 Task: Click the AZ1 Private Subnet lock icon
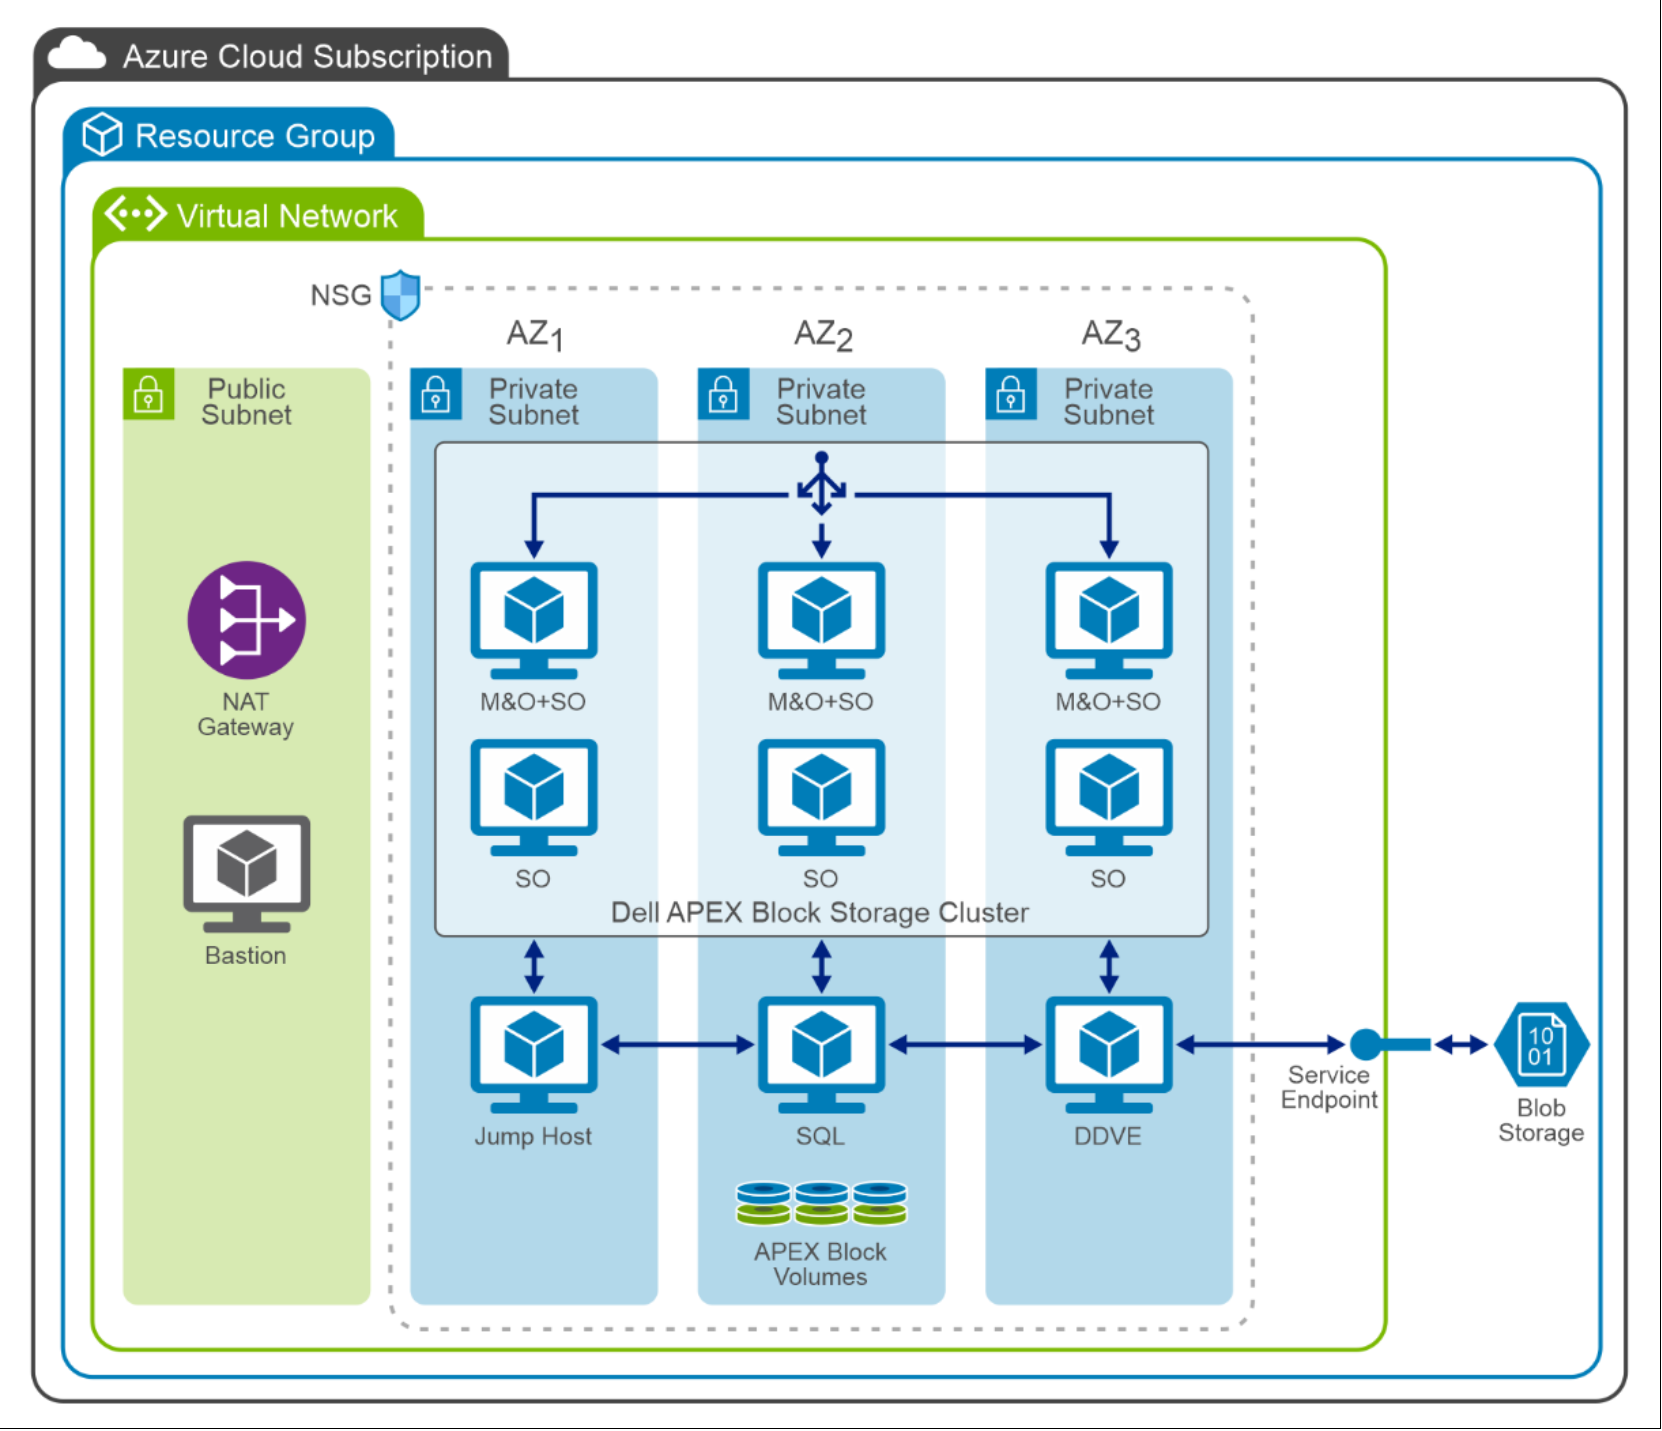click(x=436, y=393)
